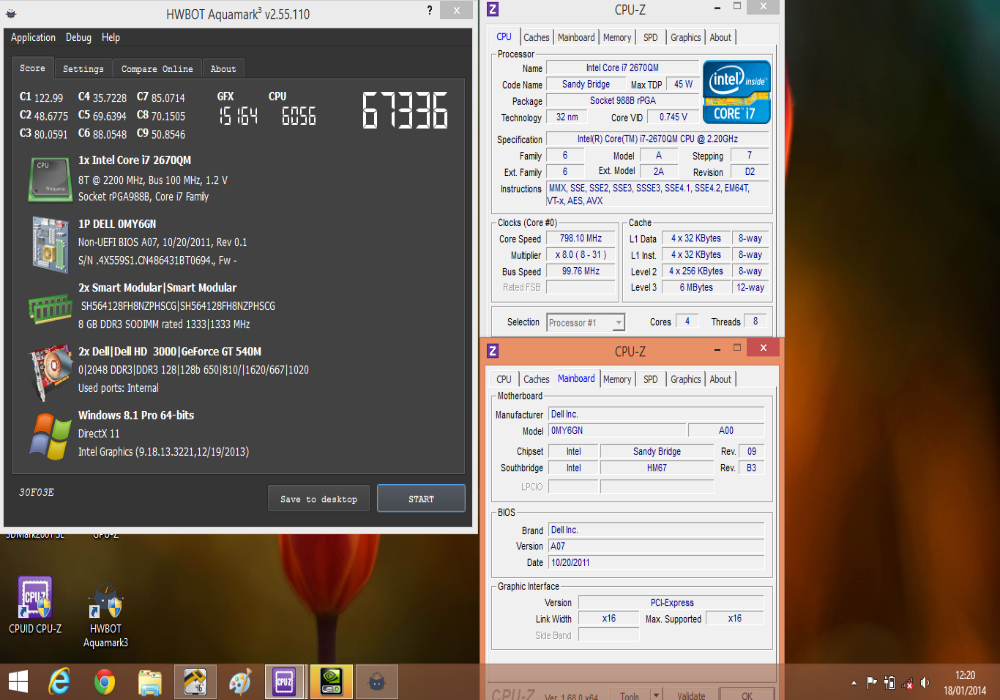Open Mainboard tab in top CPU-Z window

point(576,38)
